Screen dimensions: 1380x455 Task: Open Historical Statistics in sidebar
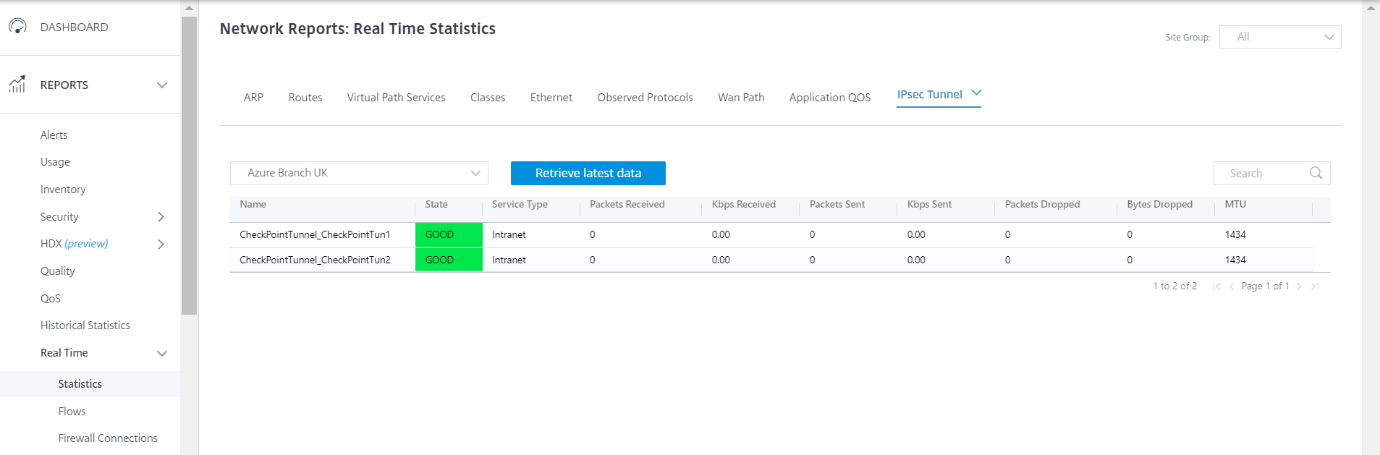click(85, 325)
